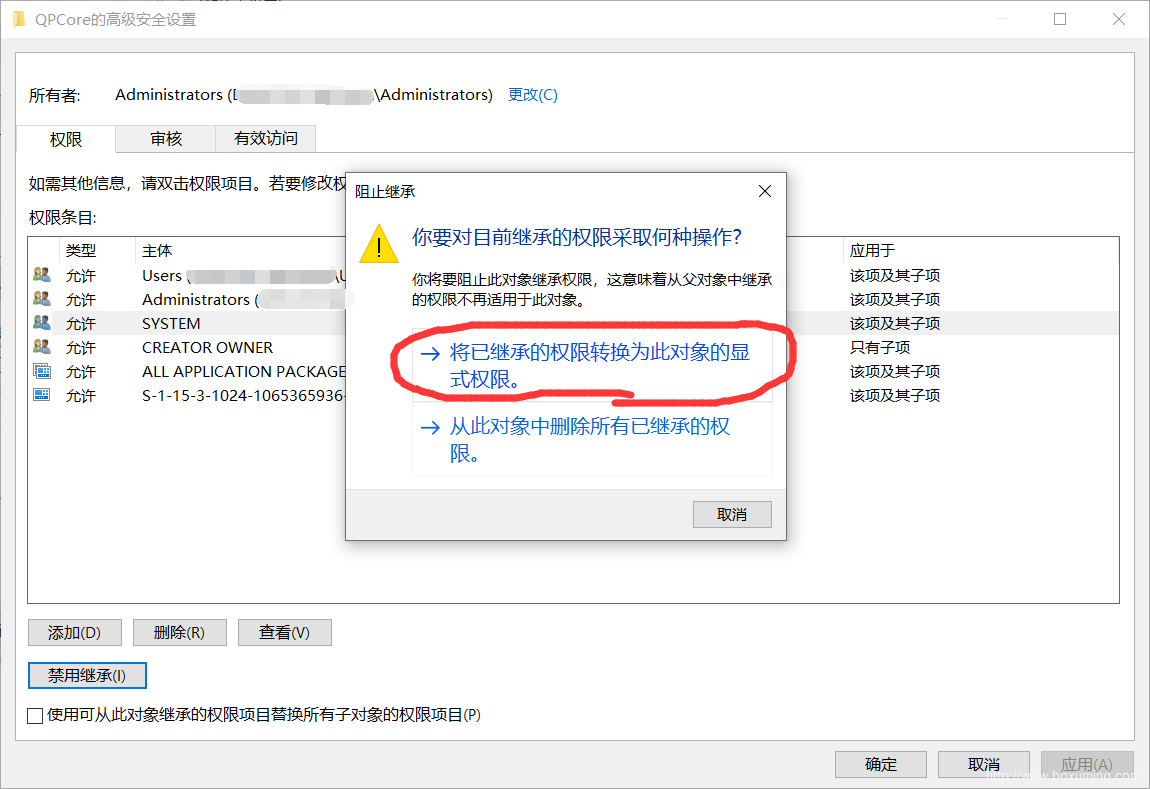Click the CREATOR OWNER row icon
The width and height of the screenshot is (1150, 789).
42,347
